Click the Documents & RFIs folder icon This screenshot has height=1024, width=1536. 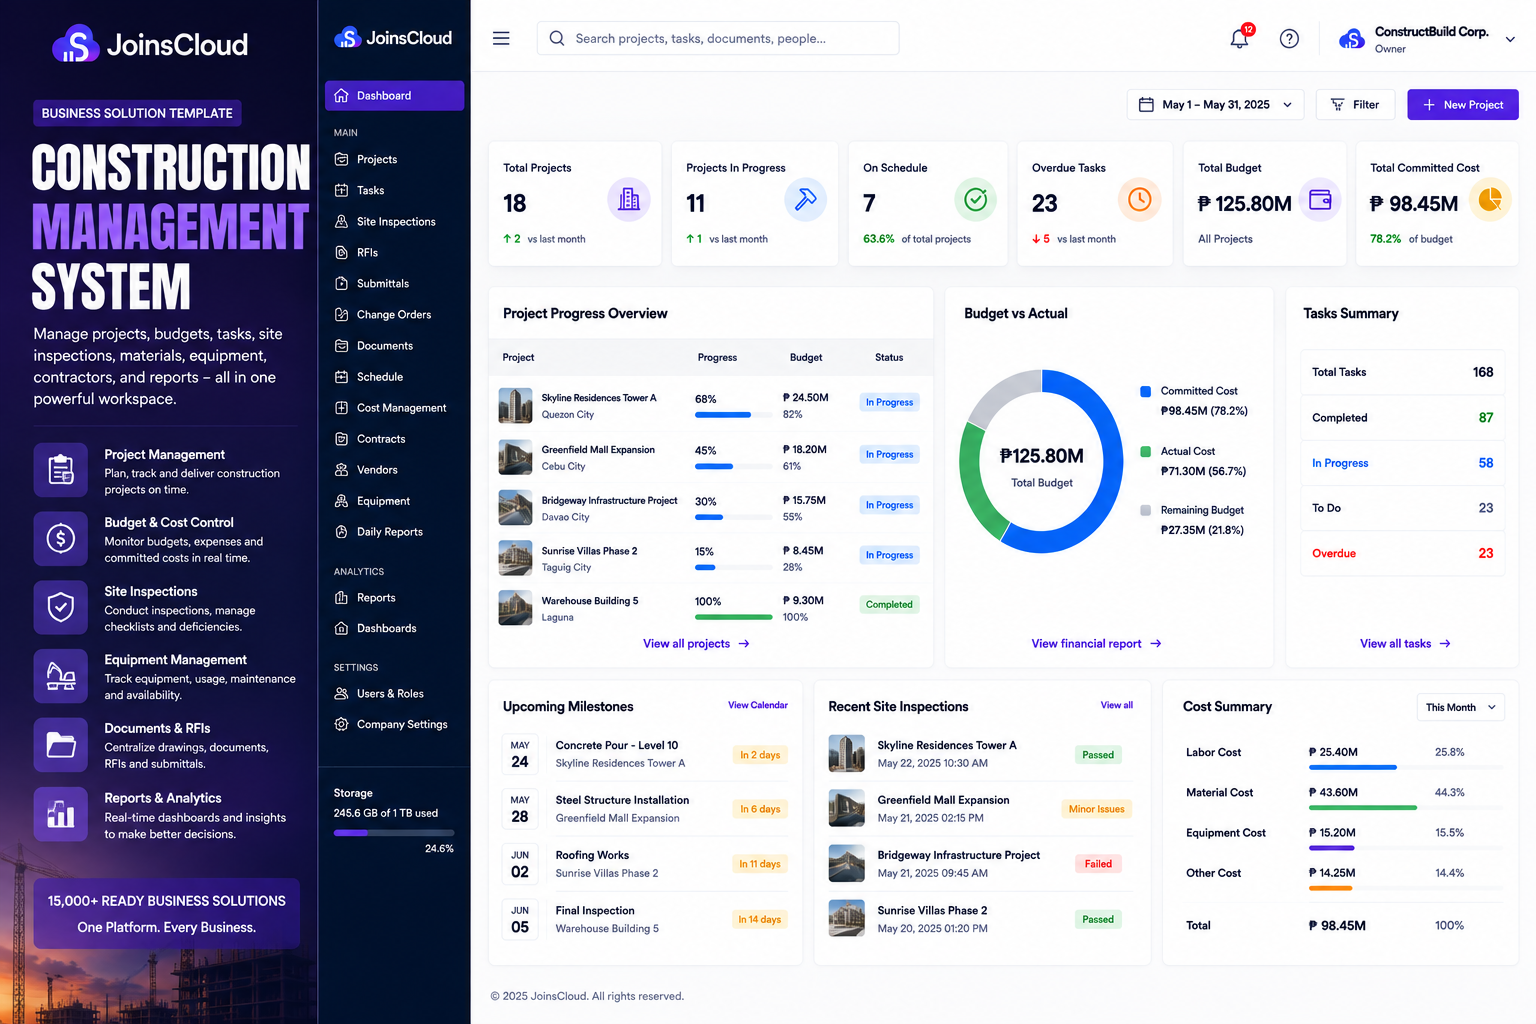coord(61,745)
